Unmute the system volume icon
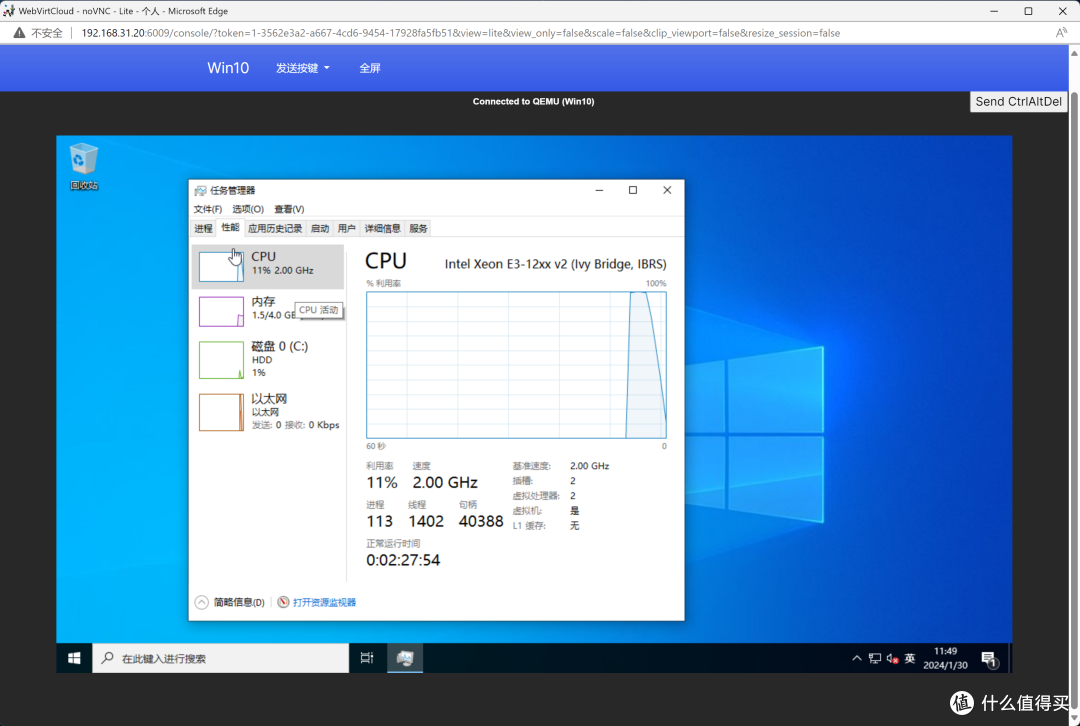Viewport: 1080px width, 726px height. point(891,658)
